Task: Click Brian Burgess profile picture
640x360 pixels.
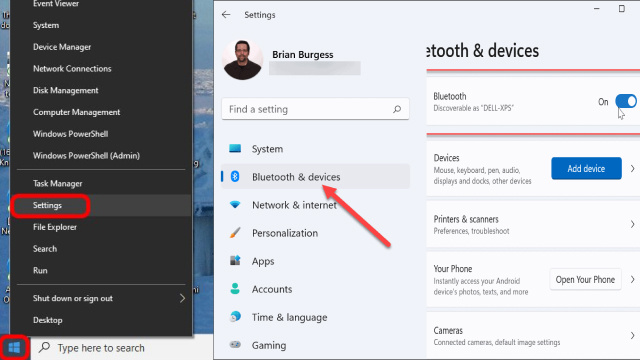Action: (x=242, y=60)
